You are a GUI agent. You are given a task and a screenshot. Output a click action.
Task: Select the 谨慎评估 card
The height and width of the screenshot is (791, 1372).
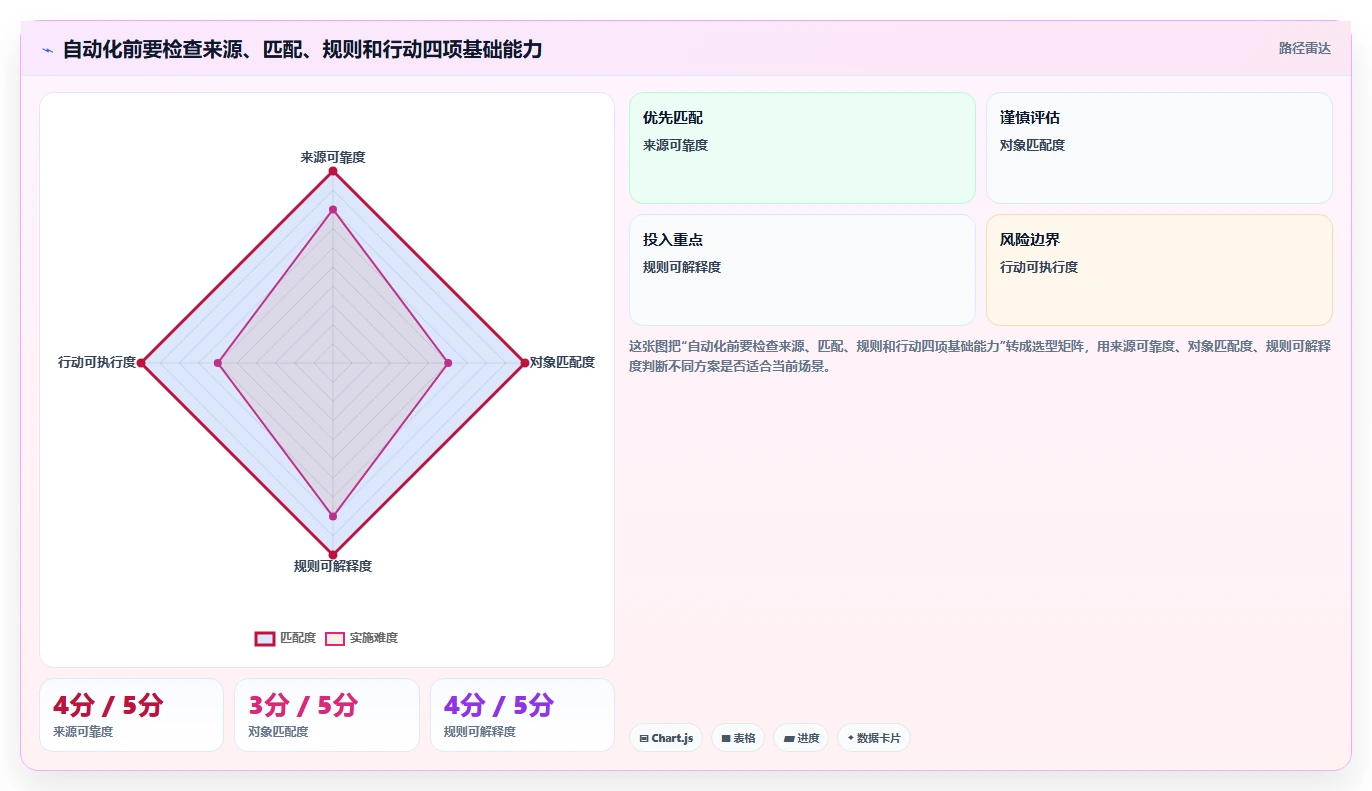pyautogui.click(x=1159, y=148)
